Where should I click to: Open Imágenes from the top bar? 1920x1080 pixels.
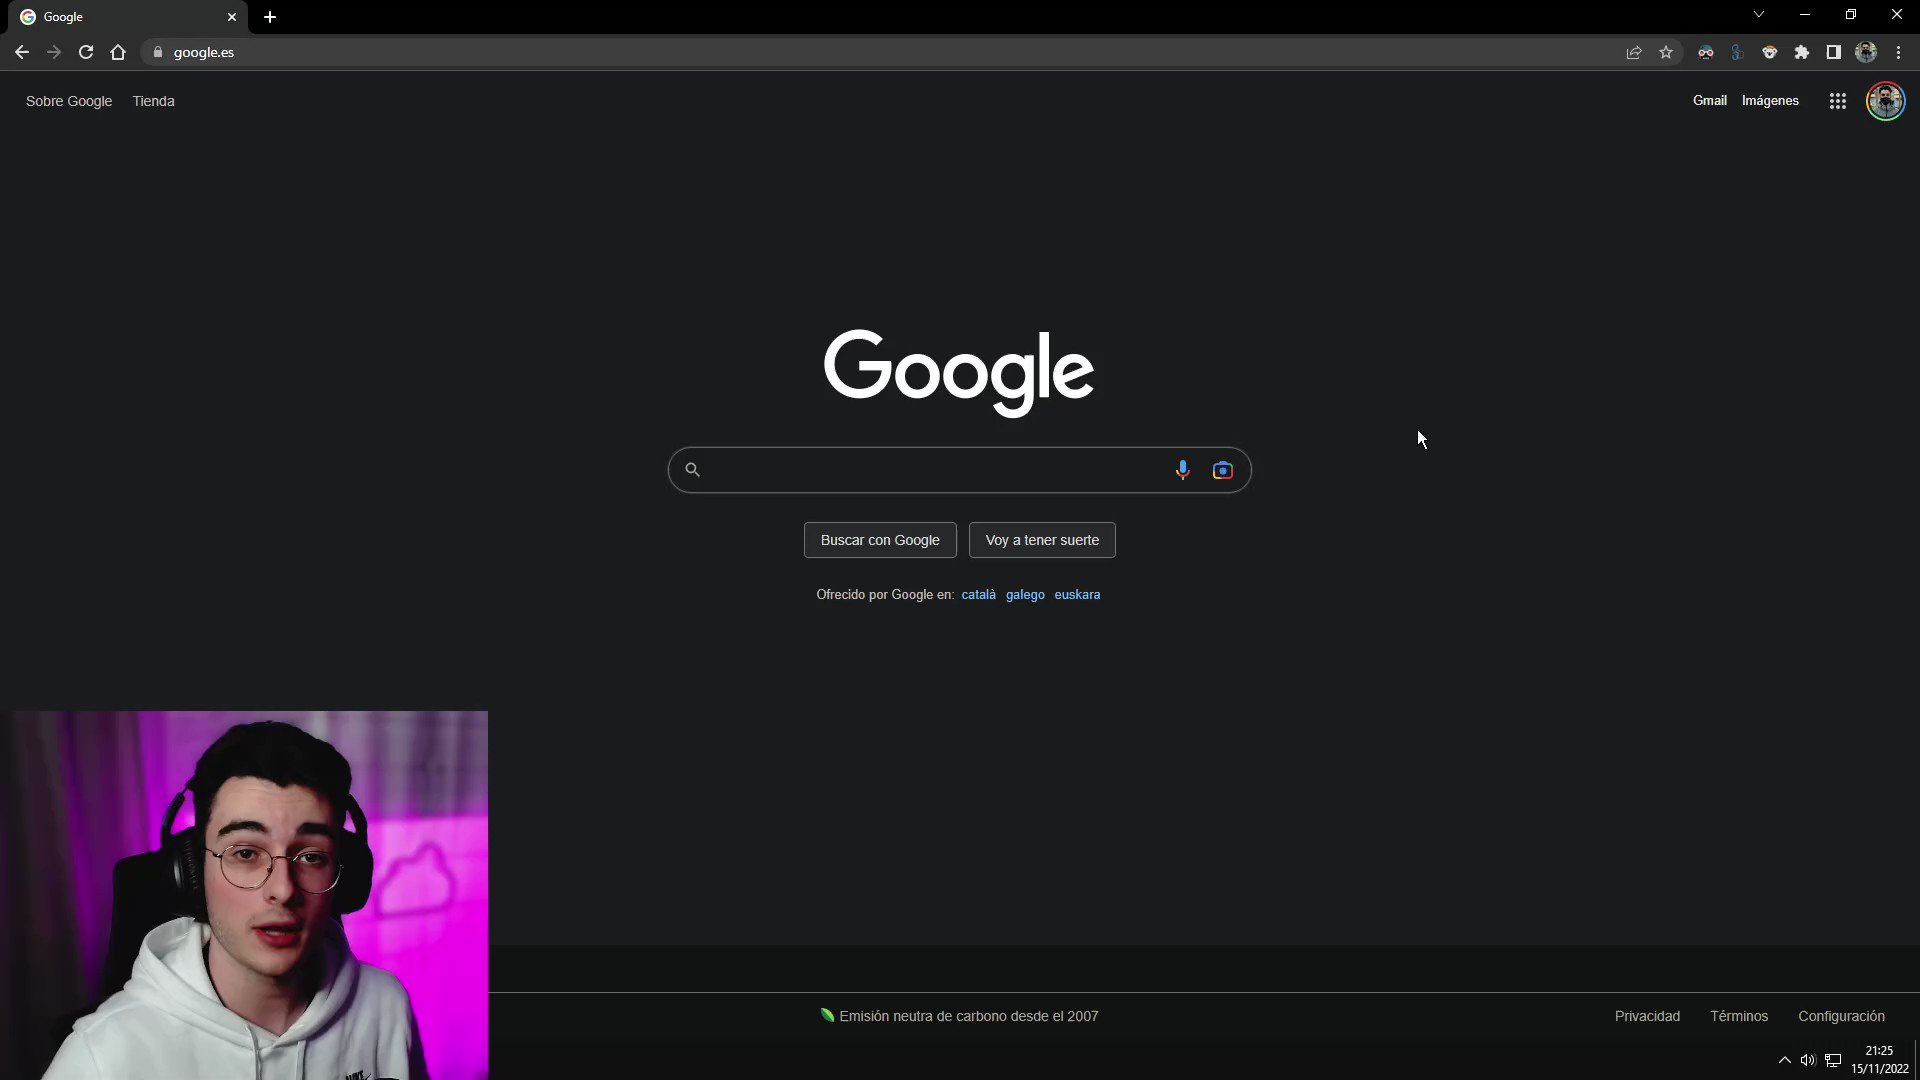(1770, 101)
